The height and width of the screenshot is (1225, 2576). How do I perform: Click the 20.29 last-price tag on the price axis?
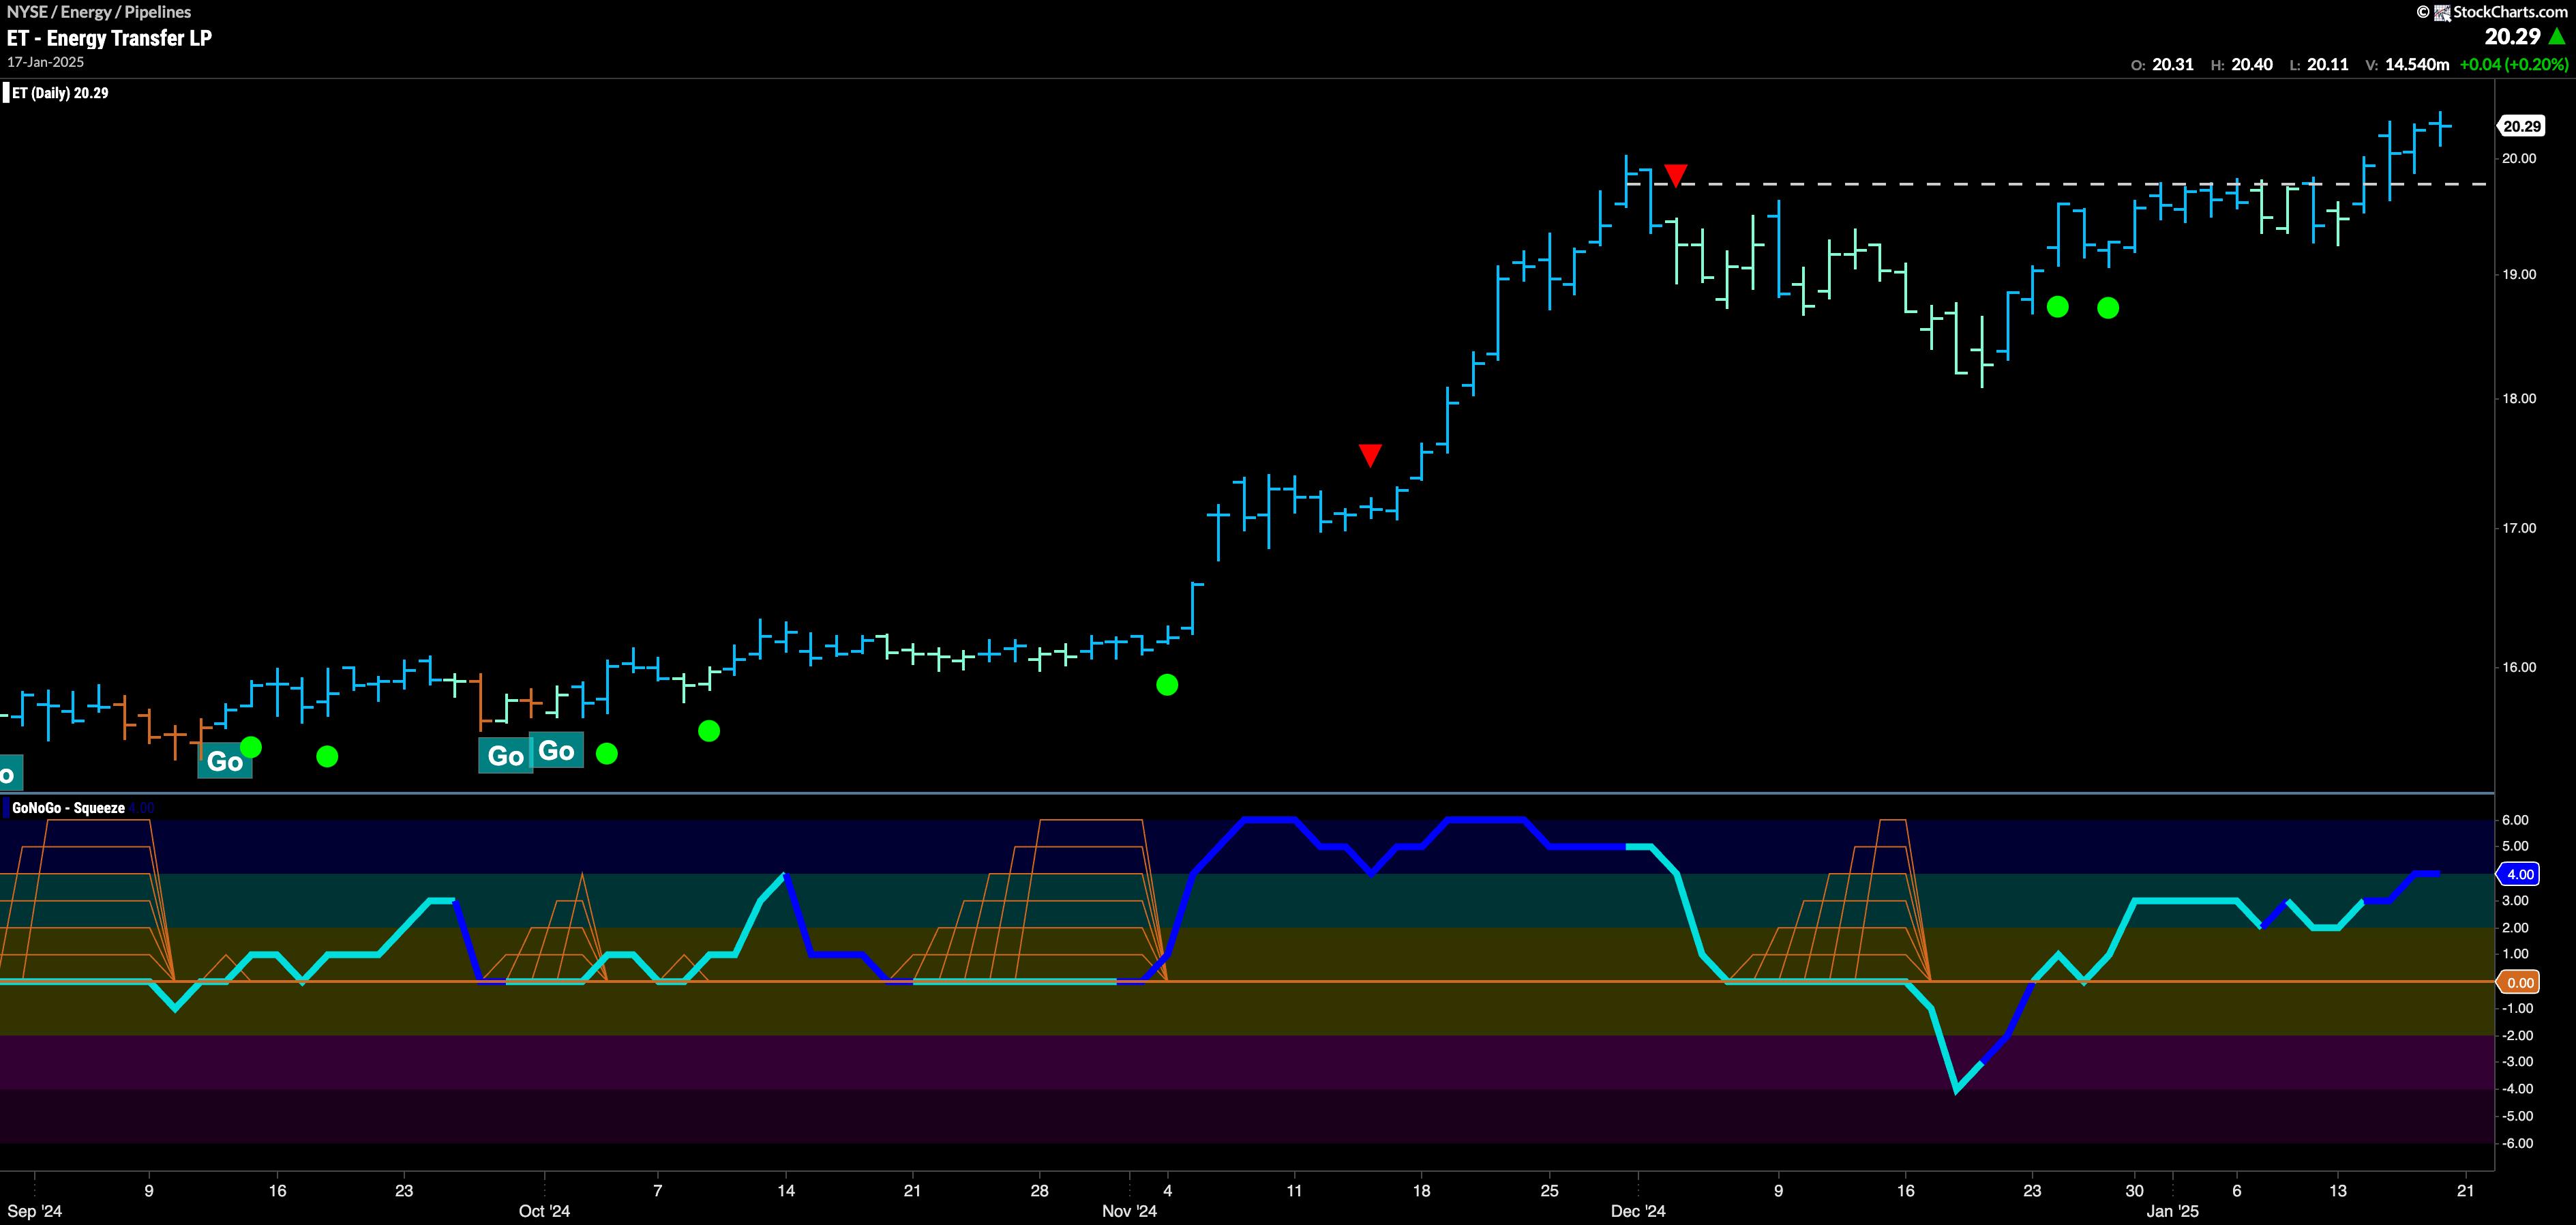click(2521, 126)
